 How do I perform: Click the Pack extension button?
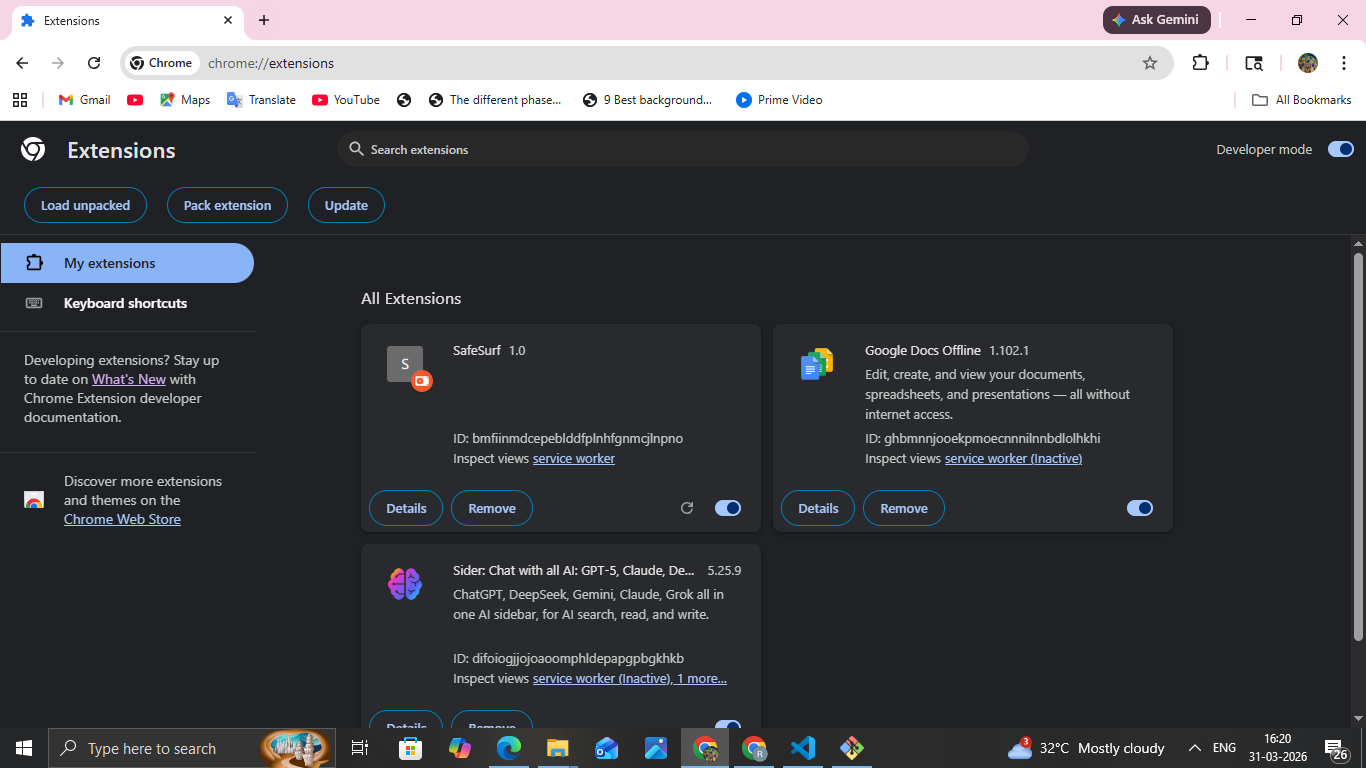[227, 205]
